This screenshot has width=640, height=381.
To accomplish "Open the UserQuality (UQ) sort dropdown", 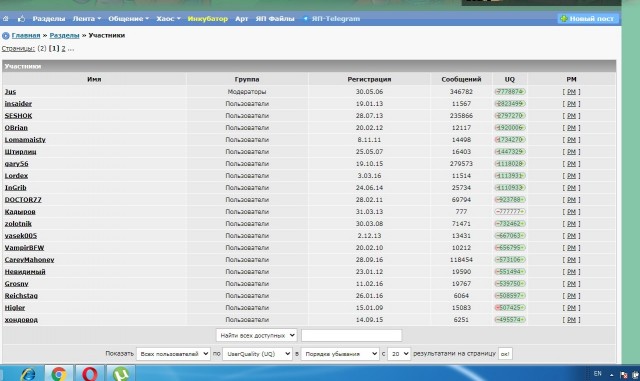I will [257, 354].
